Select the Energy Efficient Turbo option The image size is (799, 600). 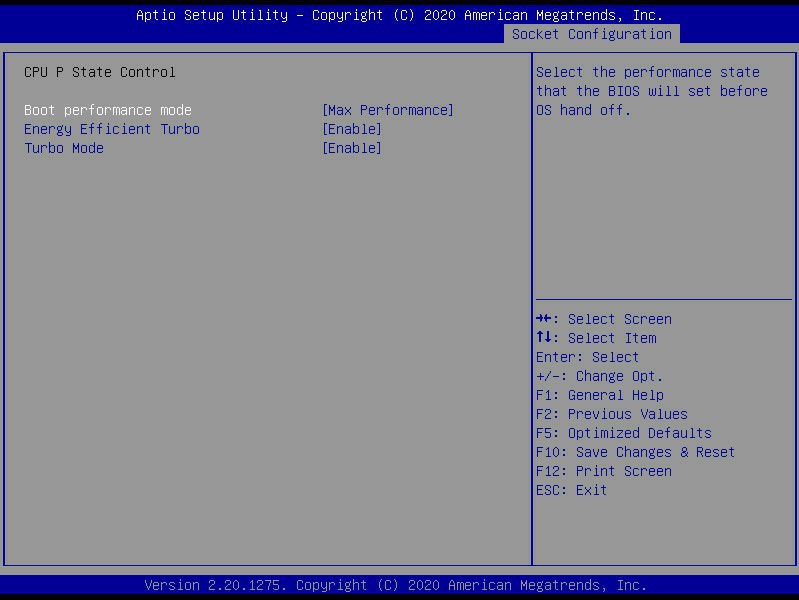click(x=112, y=129)
